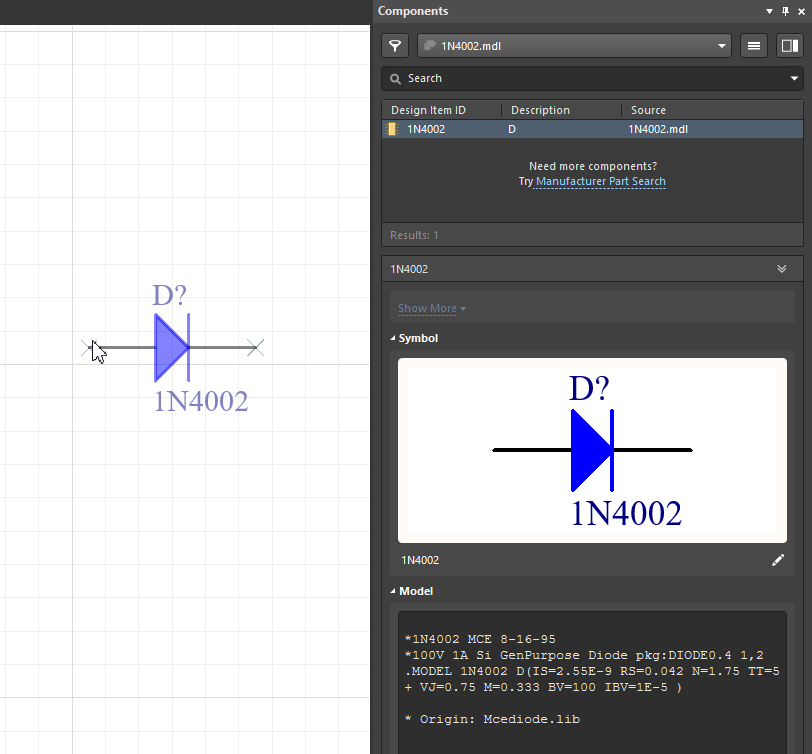
Task: Open the 1N4002.mdl library dropdown
Action: pyautogui.click(x=574, y=46)
